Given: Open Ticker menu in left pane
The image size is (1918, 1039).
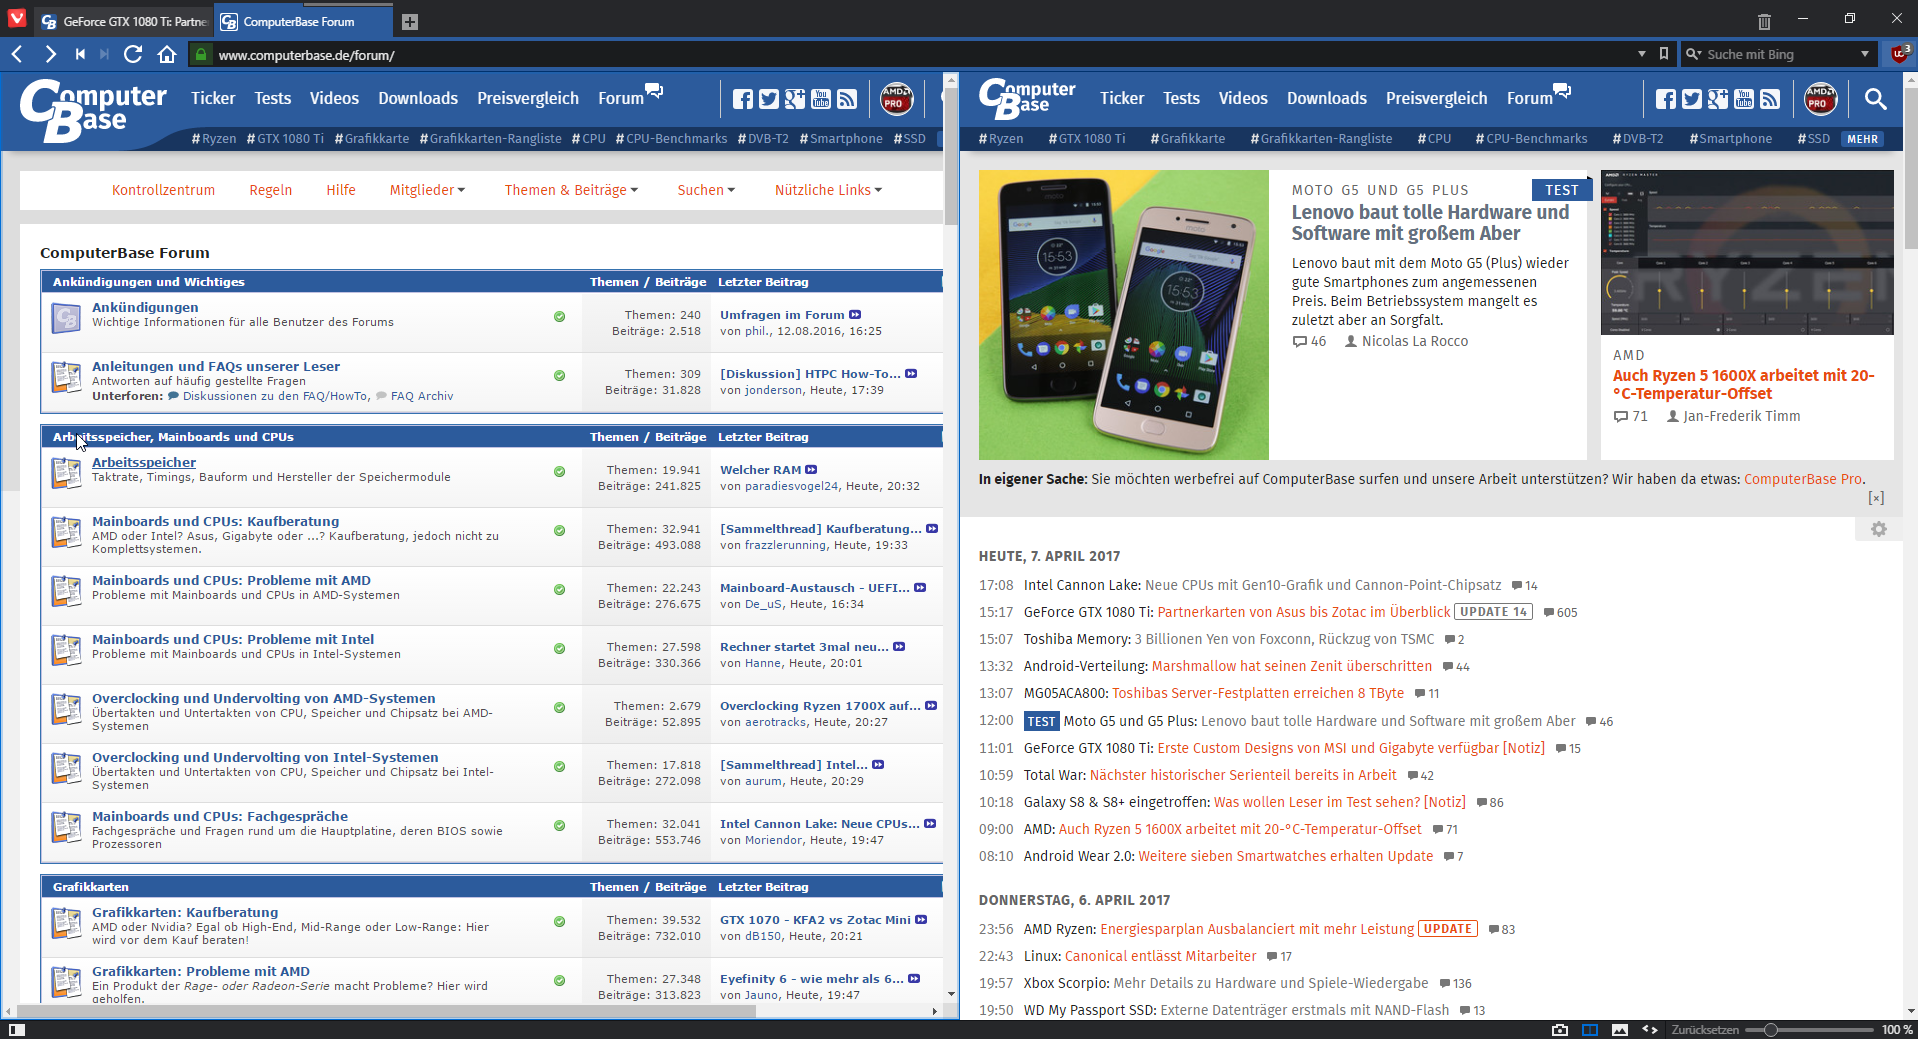Looking at the screenshot, I should (213, 98).
